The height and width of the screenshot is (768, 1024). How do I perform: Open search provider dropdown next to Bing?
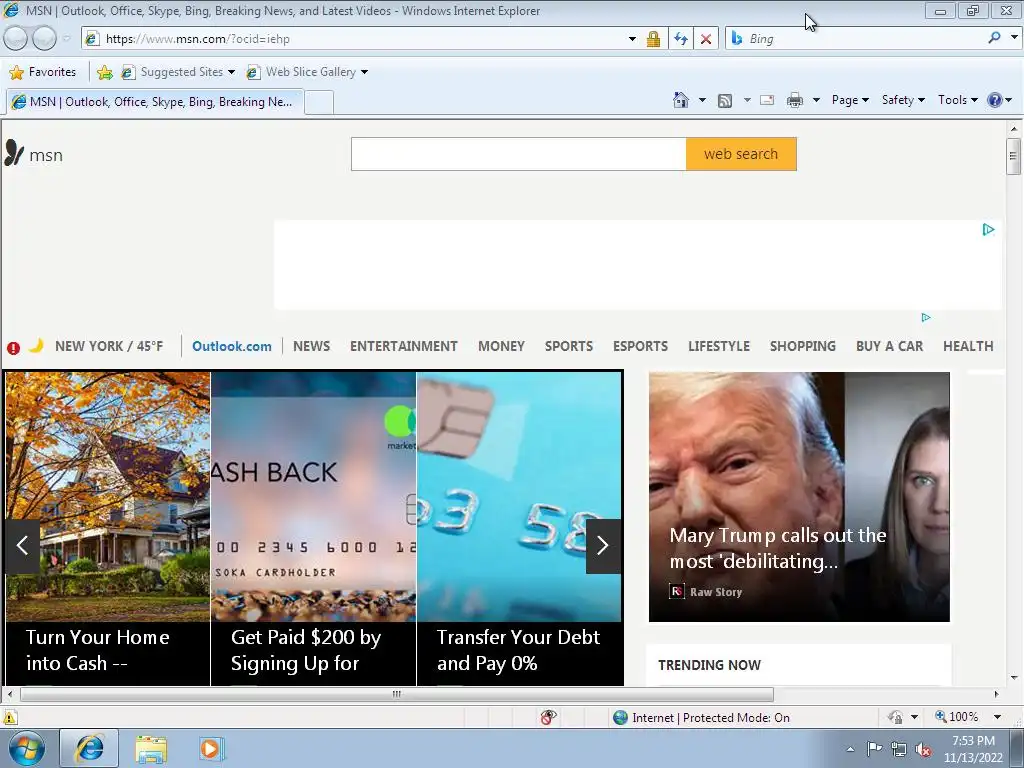point(1014,38)
